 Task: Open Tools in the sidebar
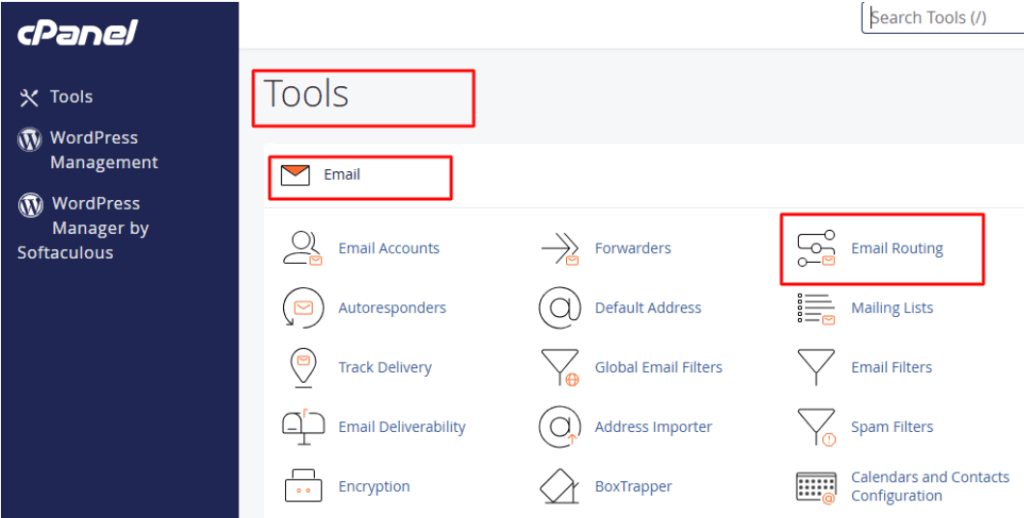point(72,97)
